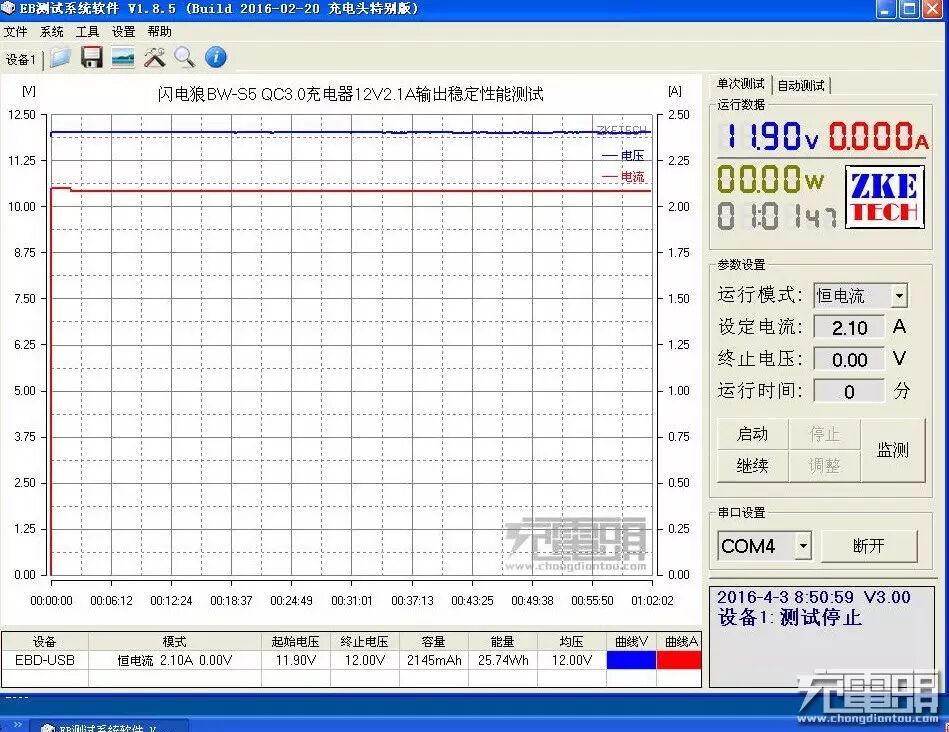Switch to the 单次测试 tab
Screen dimensions: 949x732
740,84
